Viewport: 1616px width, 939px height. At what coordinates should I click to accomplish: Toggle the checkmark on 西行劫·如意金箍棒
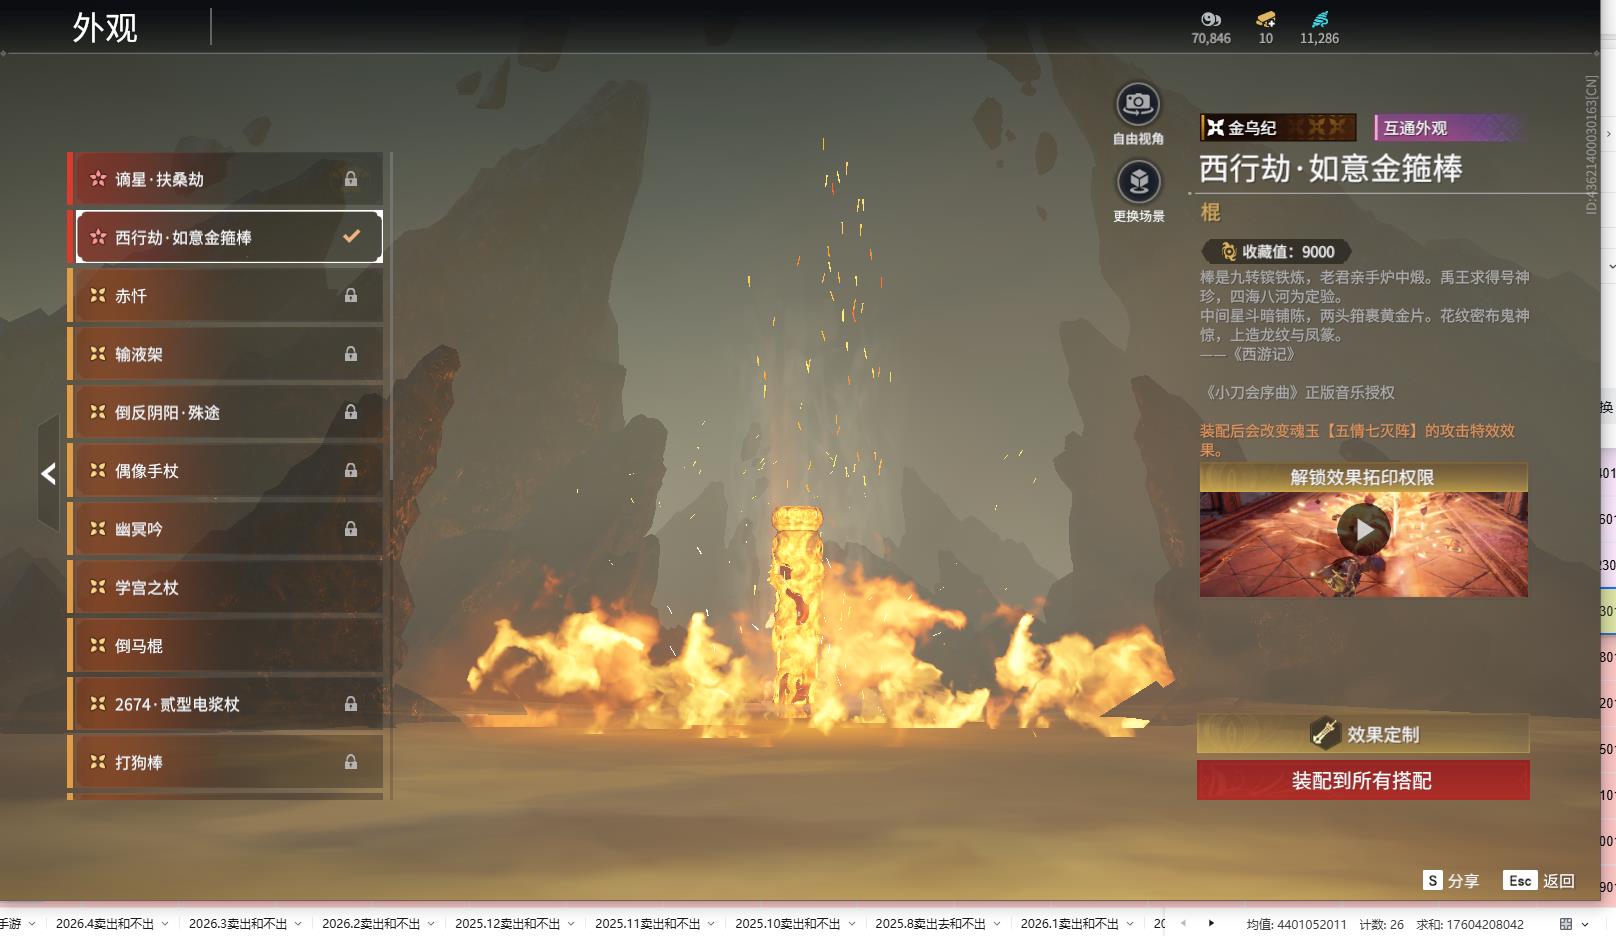(351, 237)
